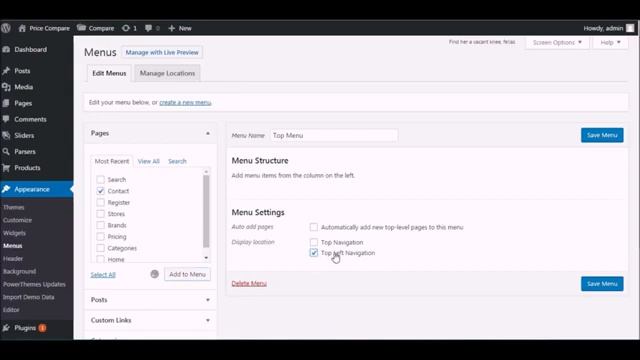Click the pages list scroll-up arrow
This screenshot has height=360, width=640.
206,172
